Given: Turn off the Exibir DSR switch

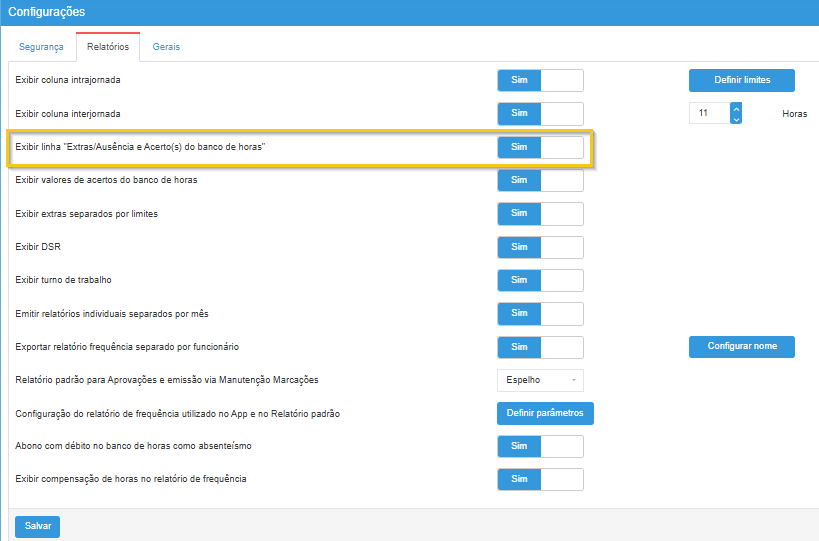Looking at the screenshot, I should [540, 247].
